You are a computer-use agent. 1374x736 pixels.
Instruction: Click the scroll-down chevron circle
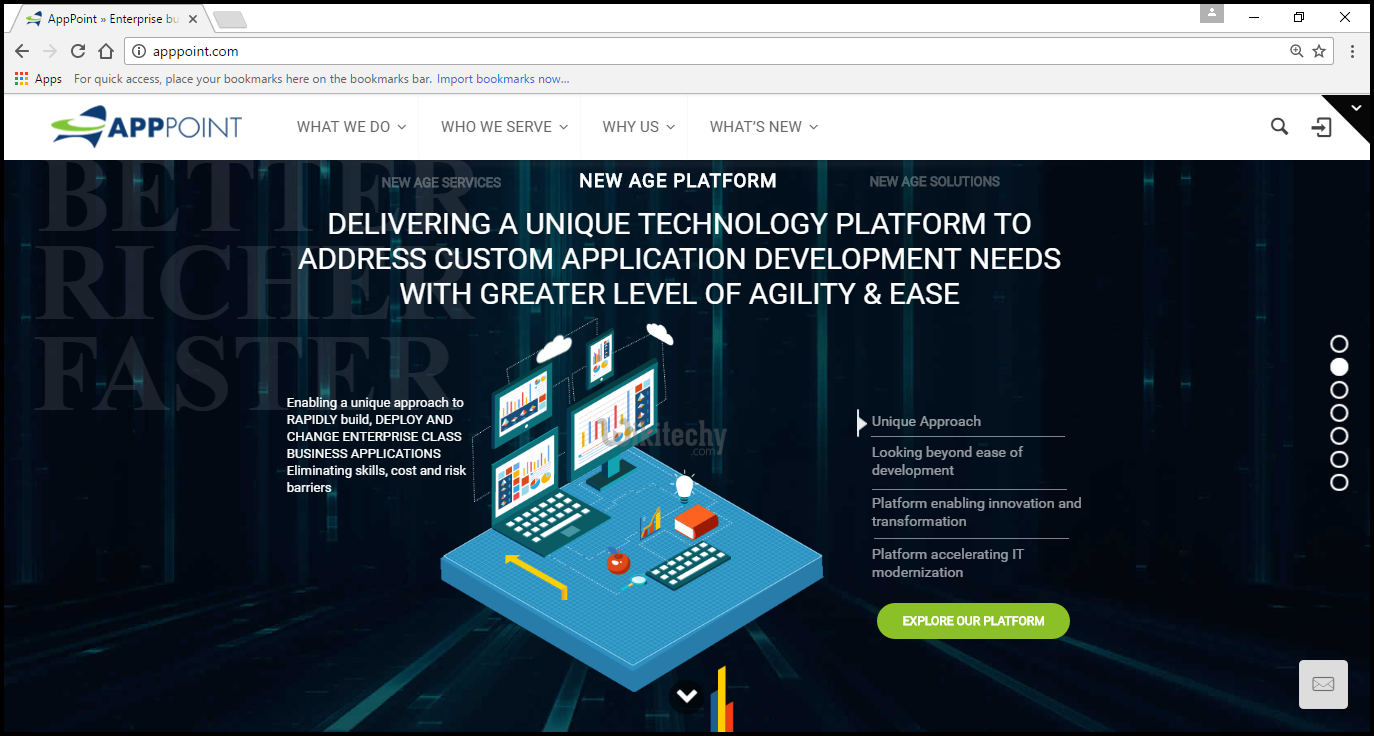(x=687, y=695)
